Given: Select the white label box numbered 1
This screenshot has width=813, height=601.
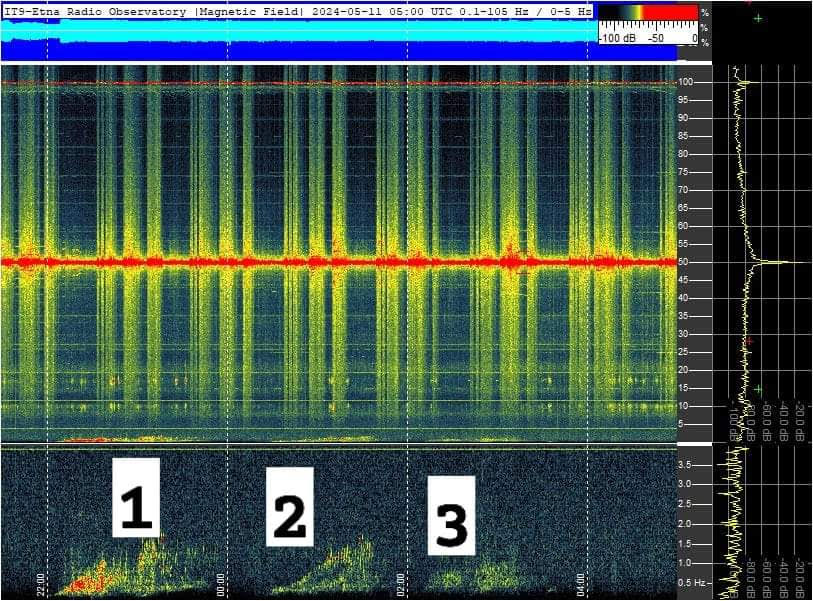Looking at the screenshot, I should tap(135, 497).
